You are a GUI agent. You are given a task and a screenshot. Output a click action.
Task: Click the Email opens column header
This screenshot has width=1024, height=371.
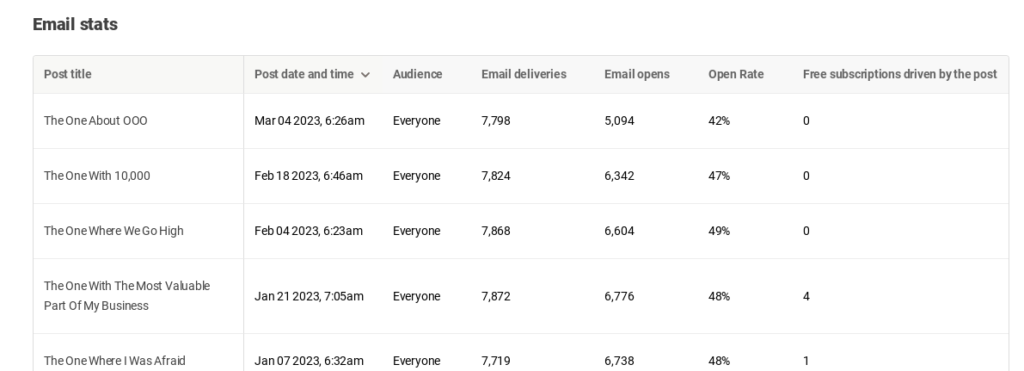pyautogui.click(x=637, y=74)
